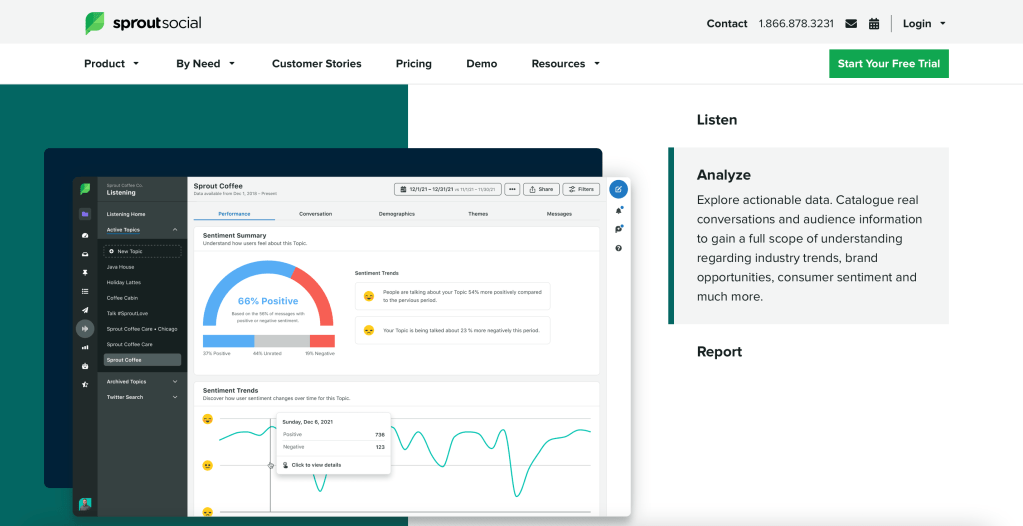Screen dimensions: 1023x526
Task: Open the notifications bell icon
Action: (618, 210)
